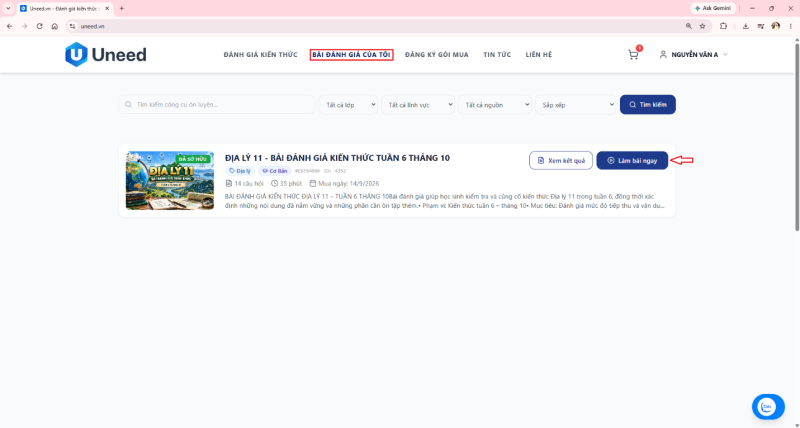Open Chrome three-dot menu
Screen dimensions: 800x428
790,26
